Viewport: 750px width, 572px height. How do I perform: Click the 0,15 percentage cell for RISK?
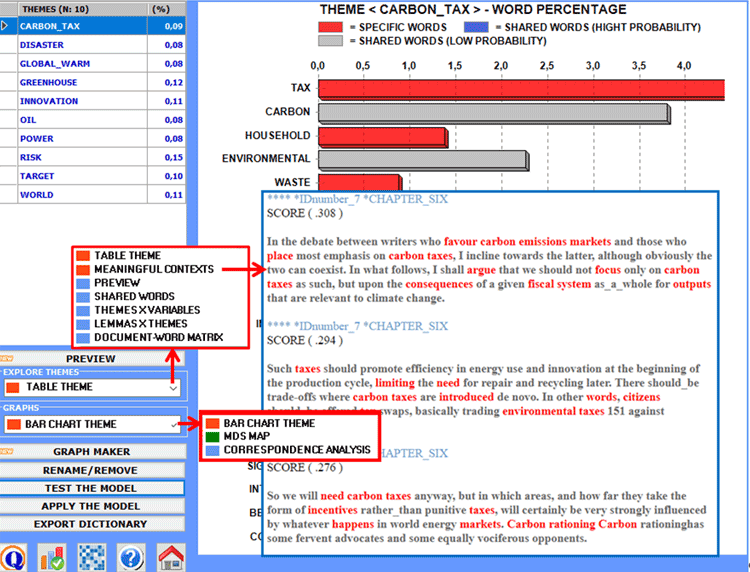[x=166, y=157]
